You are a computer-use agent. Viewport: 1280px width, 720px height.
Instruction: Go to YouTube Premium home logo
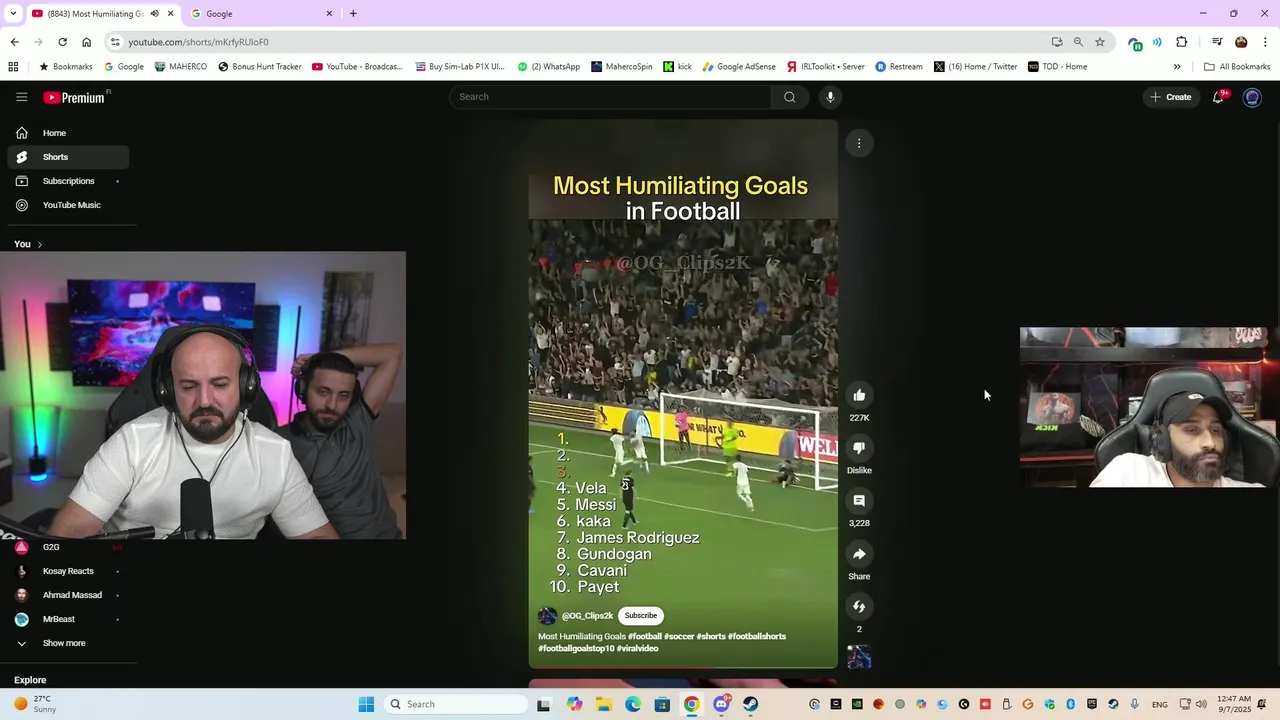(74, 97)
